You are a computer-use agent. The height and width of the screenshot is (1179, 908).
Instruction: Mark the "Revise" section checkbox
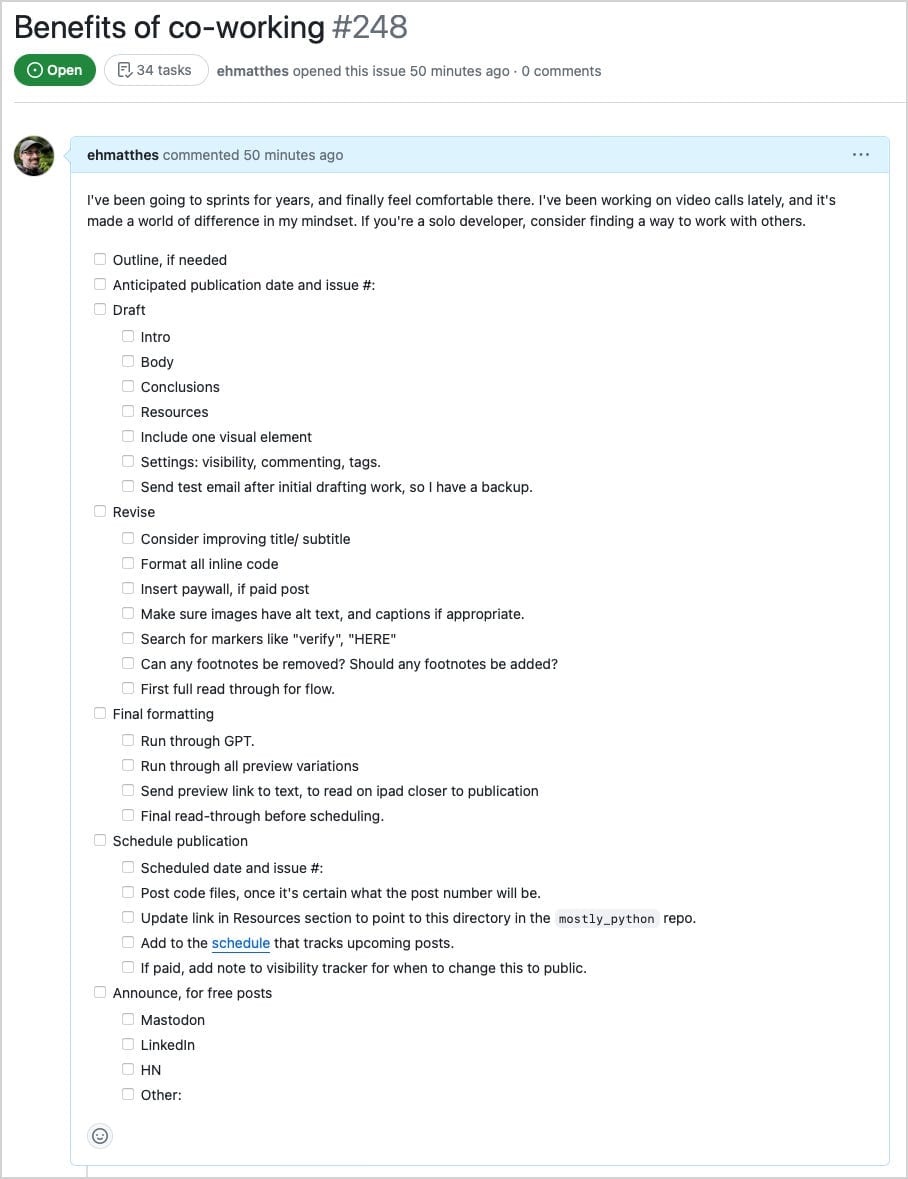pos(99,510)
